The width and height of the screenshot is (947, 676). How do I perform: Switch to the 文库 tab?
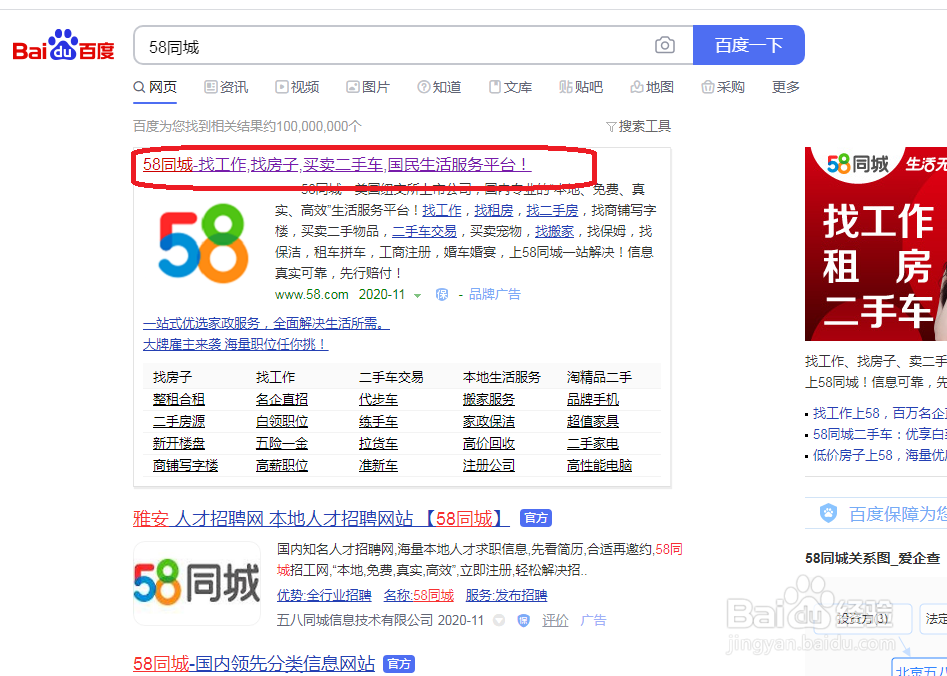coord(510,87)
